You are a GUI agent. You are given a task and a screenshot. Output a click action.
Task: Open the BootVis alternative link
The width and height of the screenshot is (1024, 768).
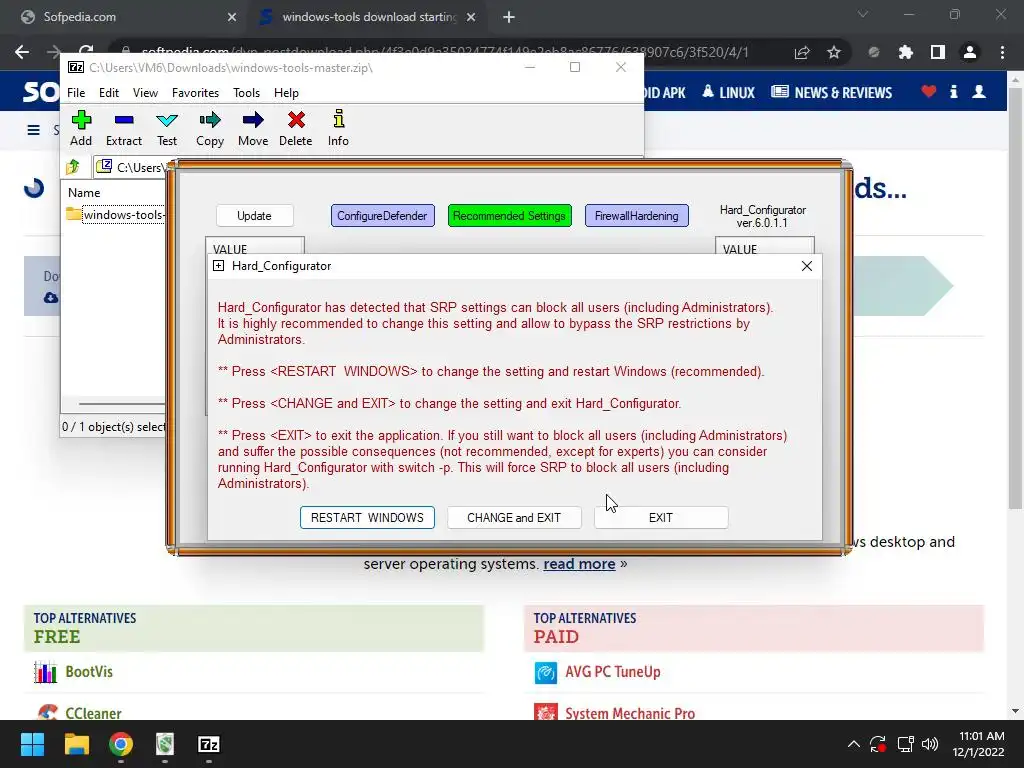(x=89, y=672)
